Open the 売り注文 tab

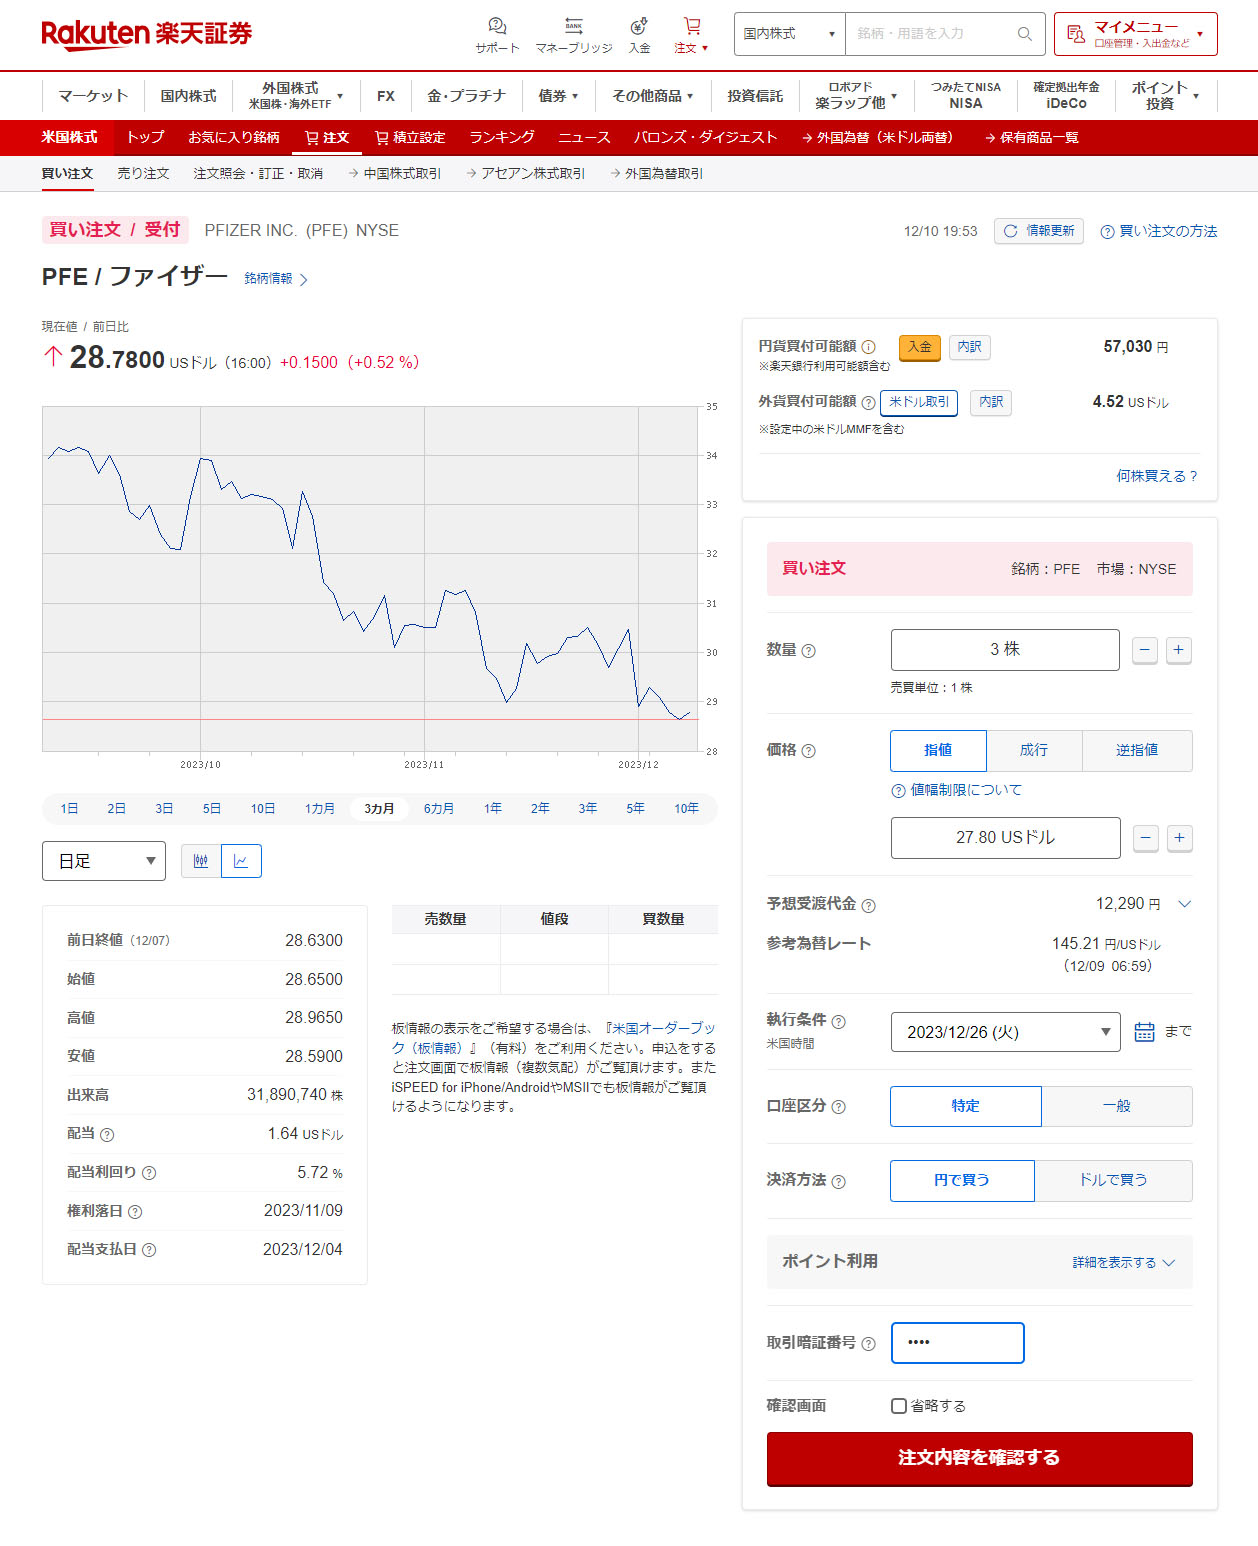pos(143,173)
